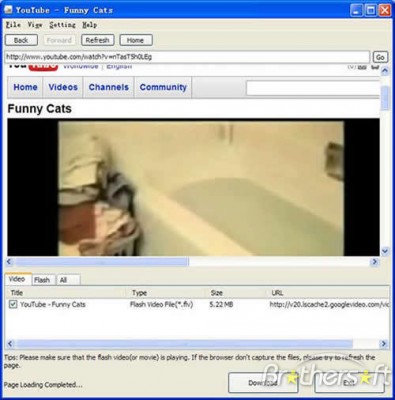This screenshot has height=400, width=395.
Task: Sort list by Title column
Action: point(67,293)
